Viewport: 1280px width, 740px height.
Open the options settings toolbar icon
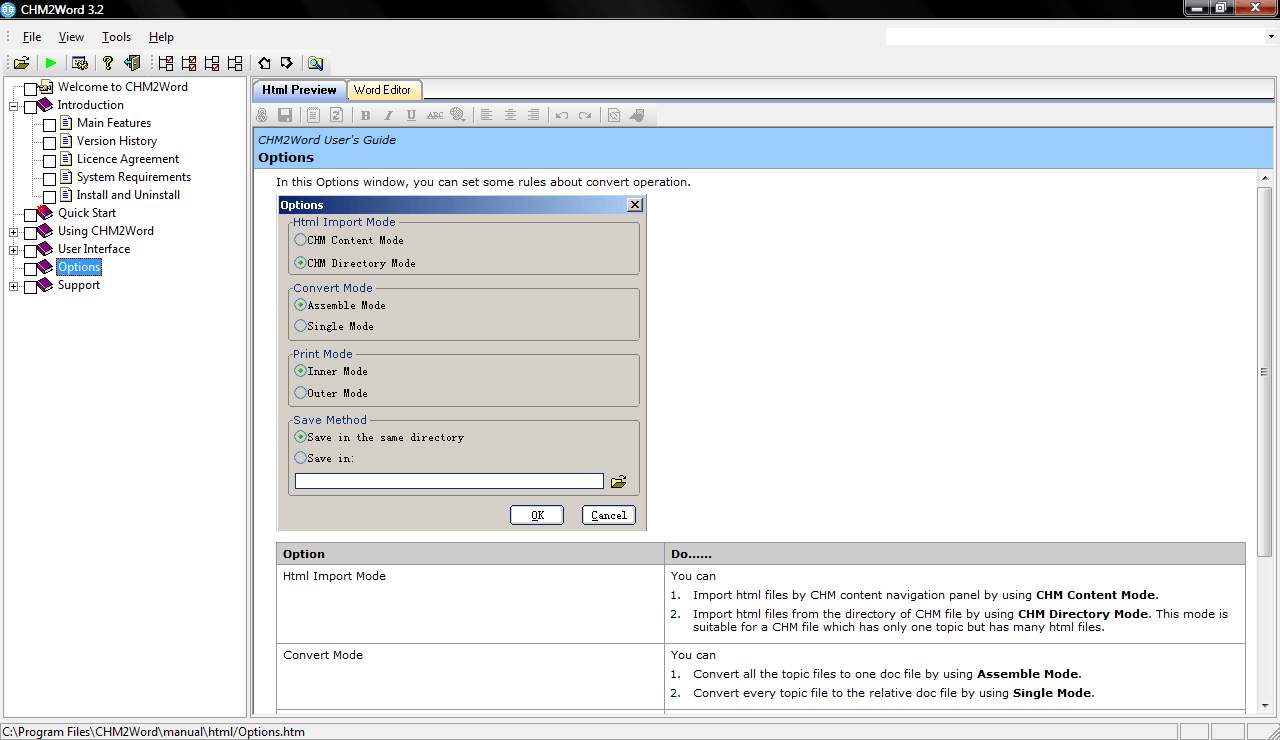click(x=80, y=63)
